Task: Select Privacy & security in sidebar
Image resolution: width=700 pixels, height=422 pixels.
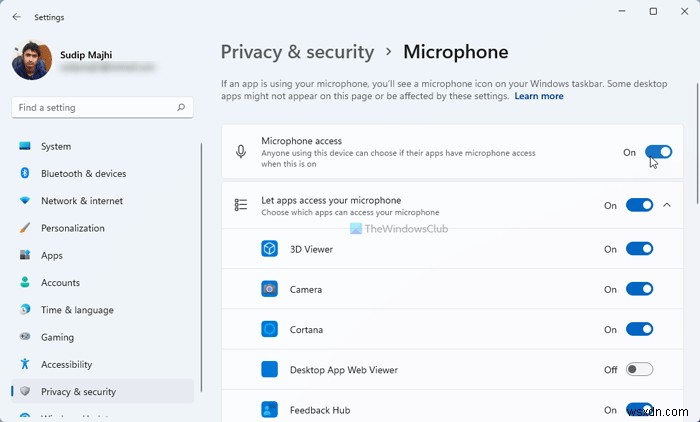Action: tap(103, 391)
